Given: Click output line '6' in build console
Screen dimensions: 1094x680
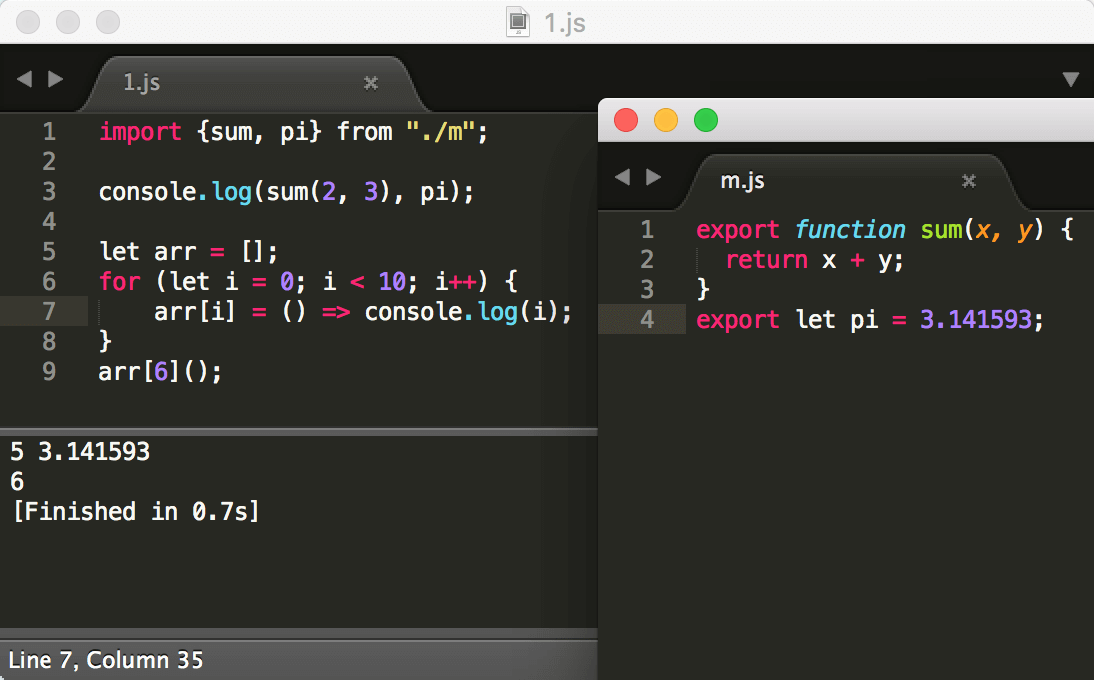Looking at the screenshot, I should click(17, 482).
